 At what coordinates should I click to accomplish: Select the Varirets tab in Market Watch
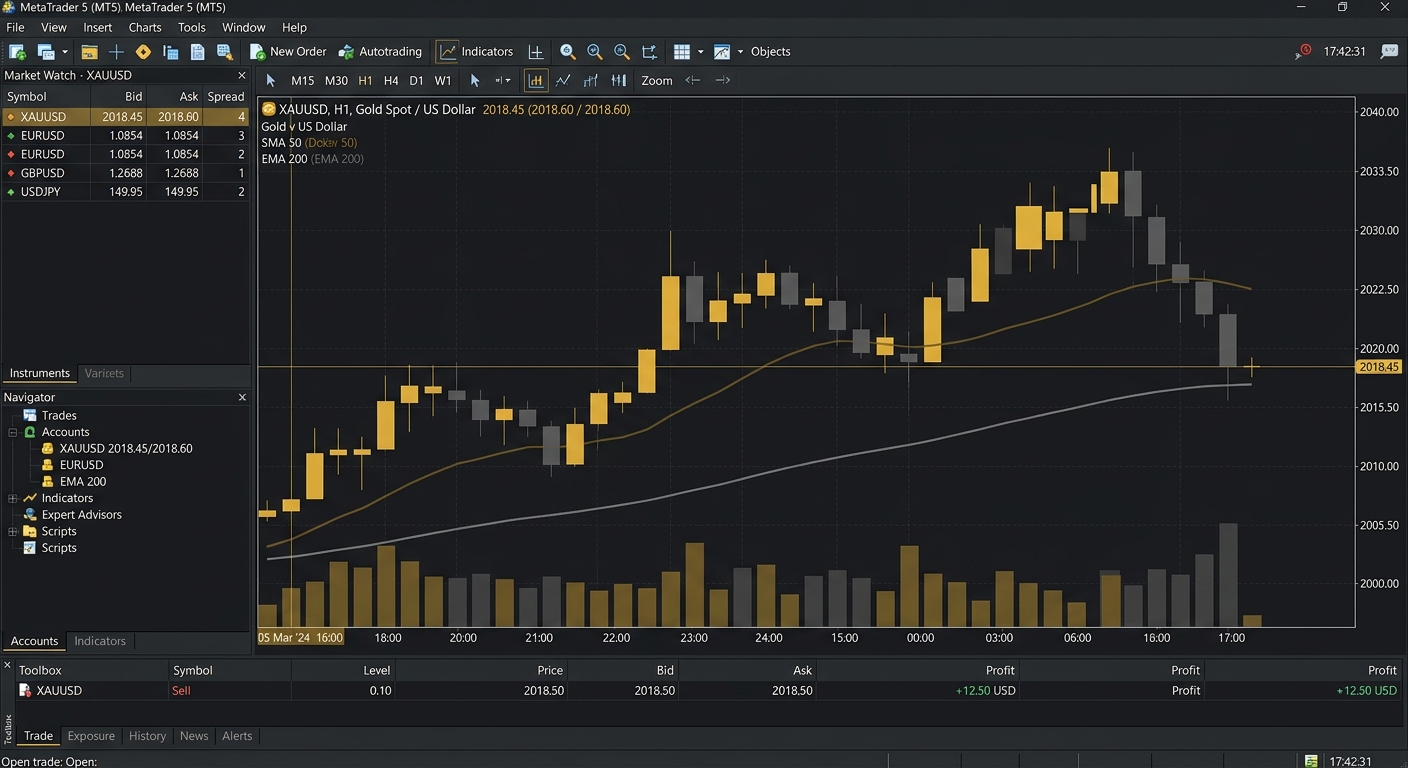104,373
